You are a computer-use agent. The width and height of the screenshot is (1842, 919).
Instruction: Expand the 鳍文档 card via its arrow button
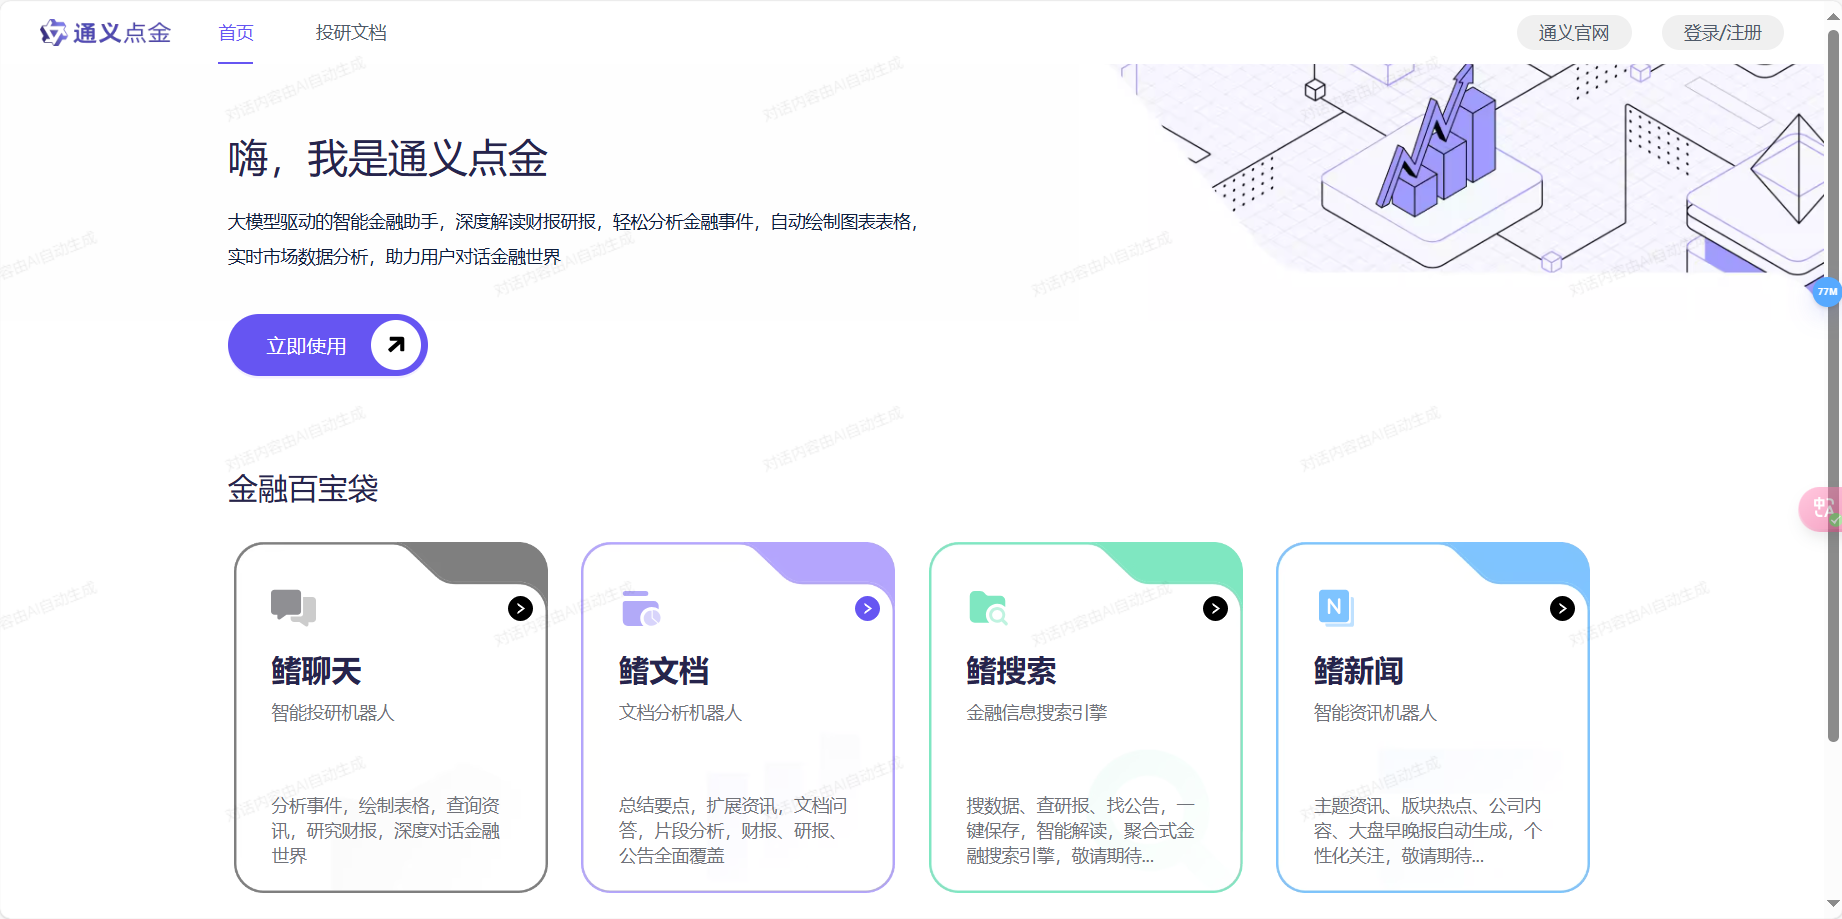[x=867, y=608]
